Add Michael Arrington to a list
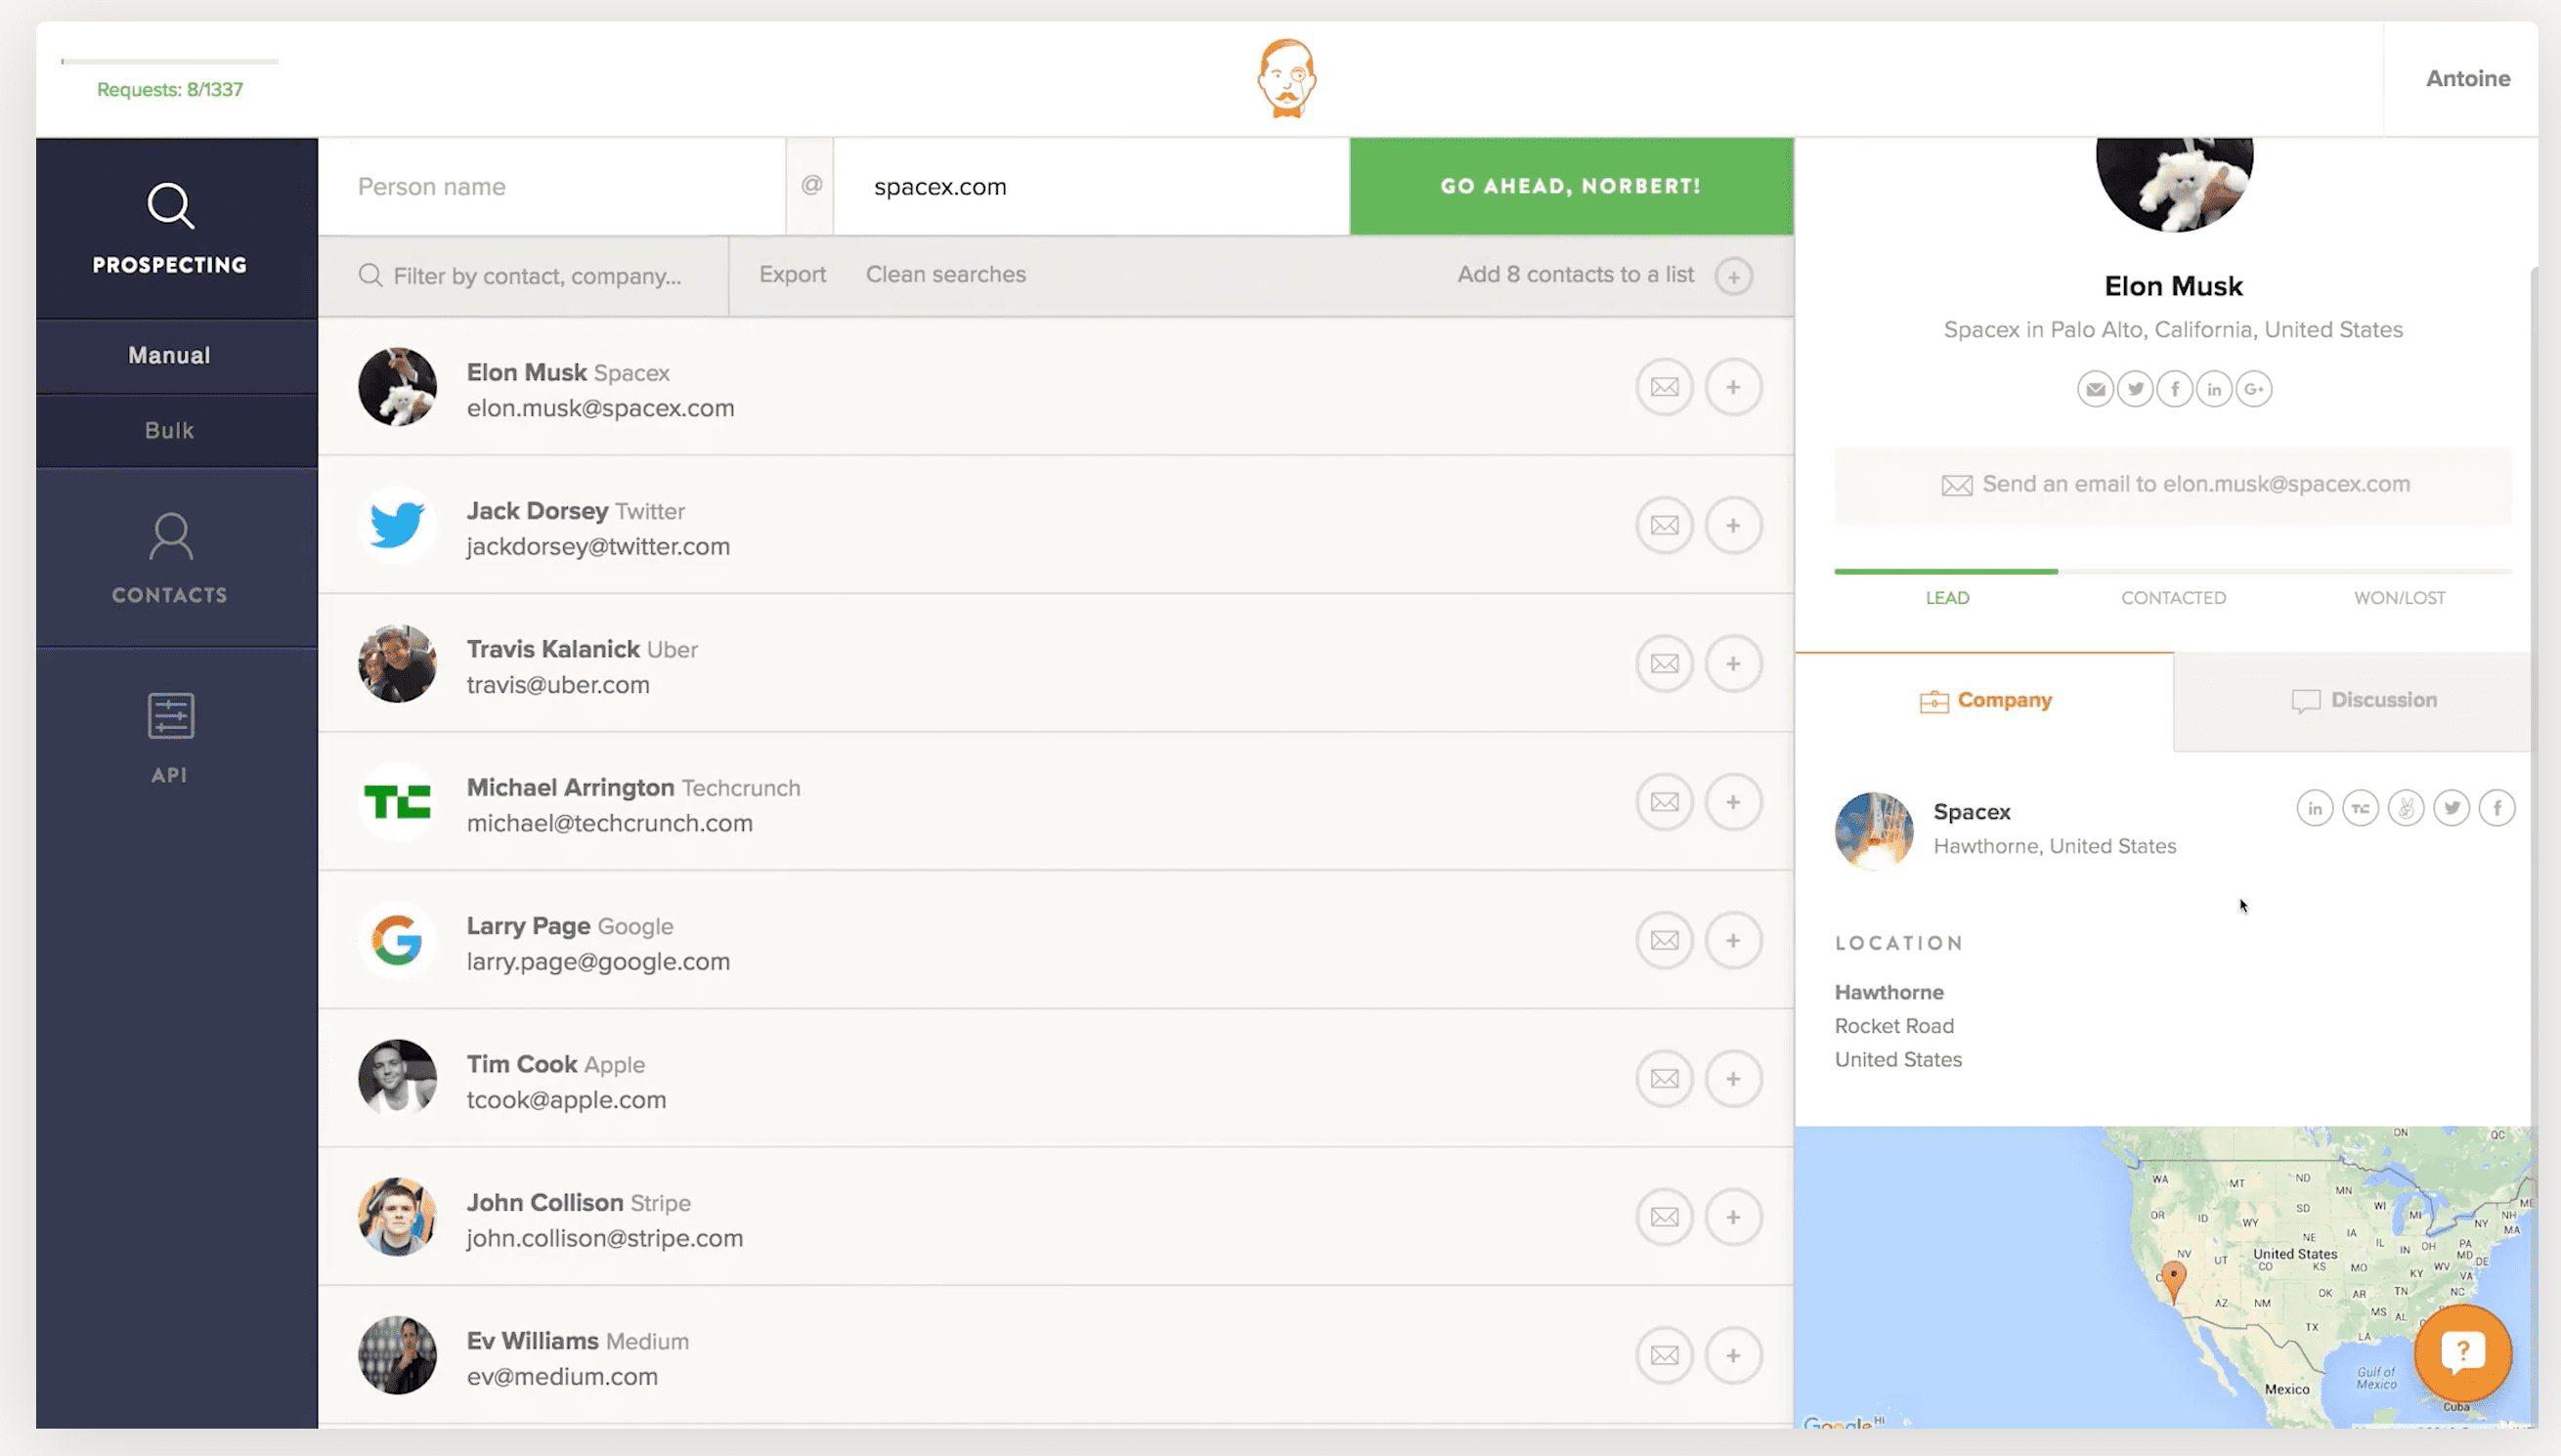The height and width of the screenshot is (1456, 2561). click(x=1733, y=802)
